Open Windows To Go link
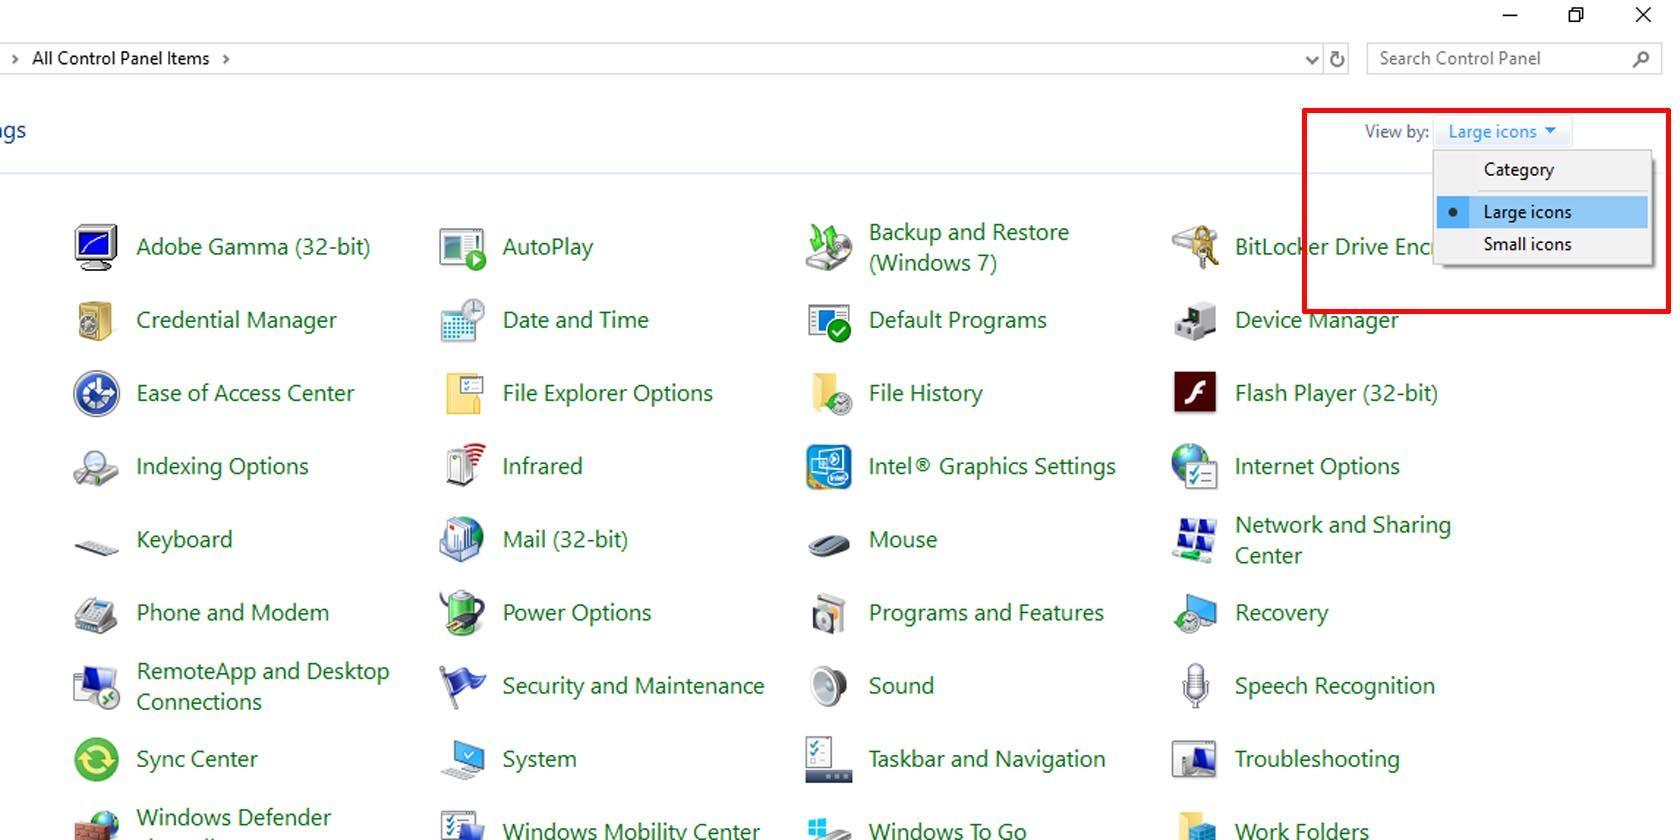The height and width of the screenshot is (840, 1680). point(947,829)
